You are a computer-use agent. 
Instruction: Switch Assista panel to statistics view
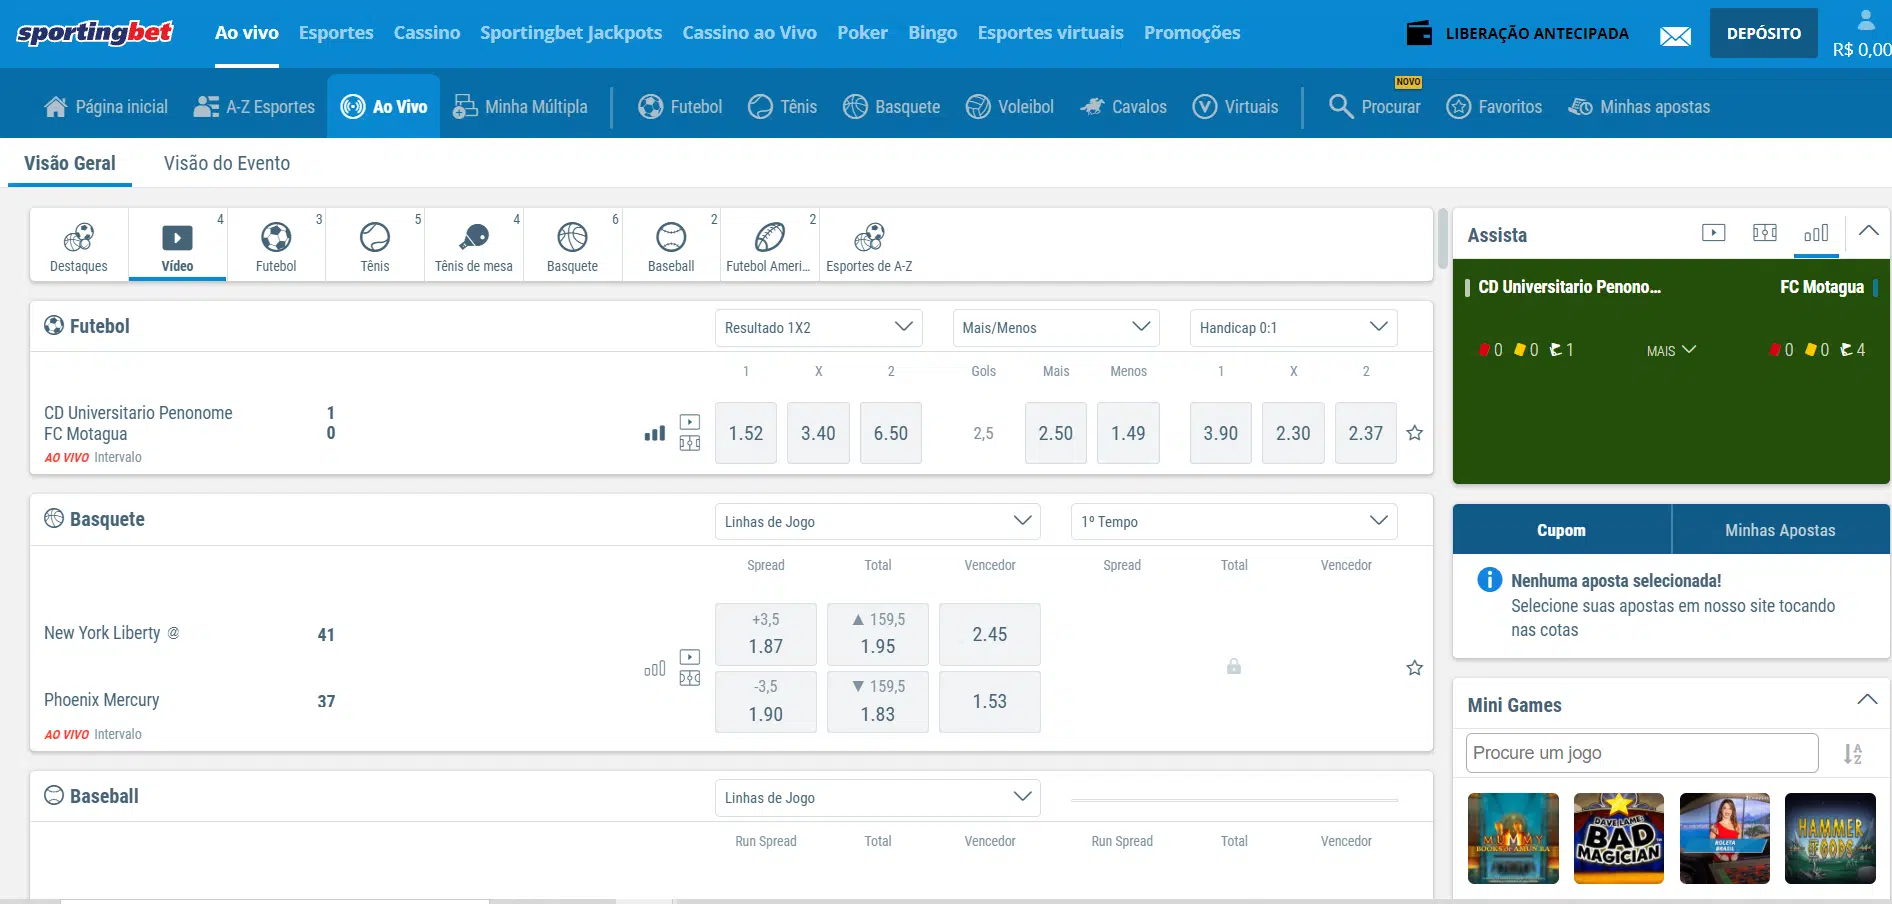pyautogui.click(x=1816, y=232)
